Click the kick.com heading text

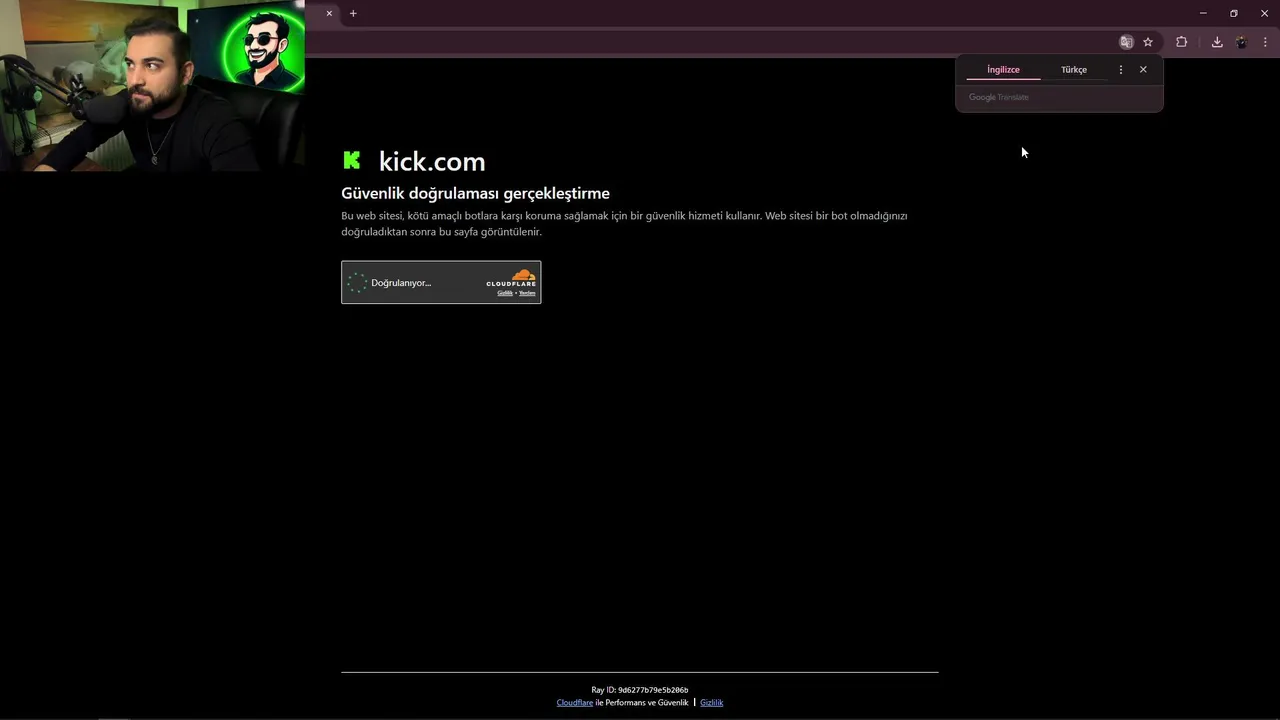coord(432,161)
